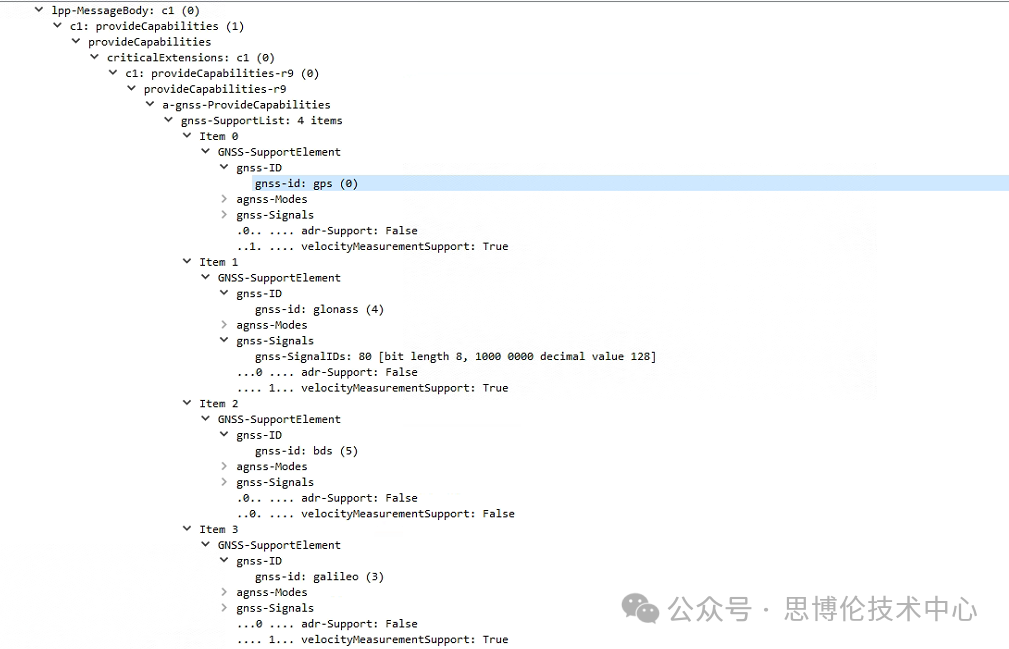
Task: Expand agnss-Modes under the bds element
Action: (x=225, y=467)
